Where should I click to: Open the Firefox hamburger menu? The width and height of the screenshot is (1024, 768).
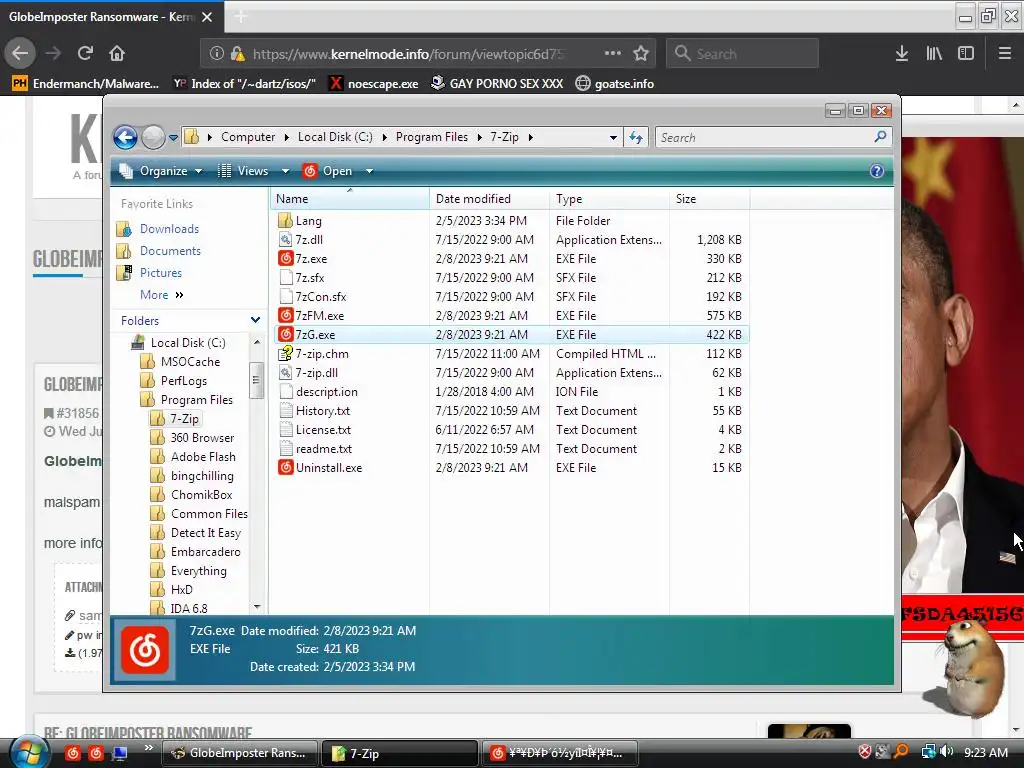(1005, 53)
